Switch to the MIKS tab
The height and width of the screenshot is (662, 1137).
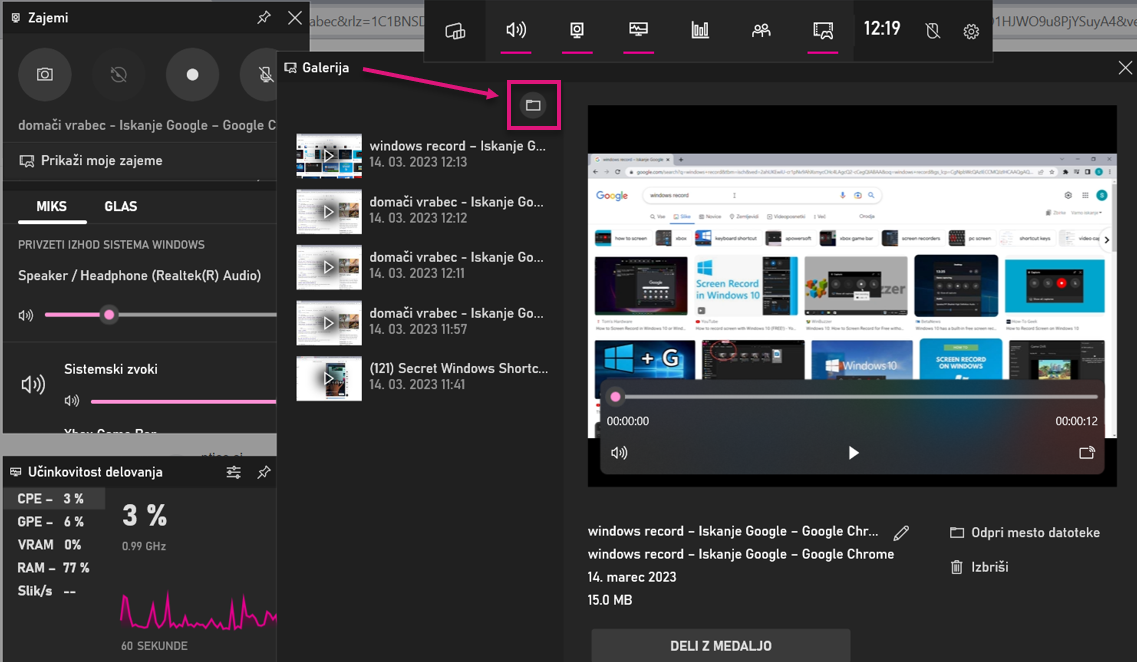pos(51,207)
